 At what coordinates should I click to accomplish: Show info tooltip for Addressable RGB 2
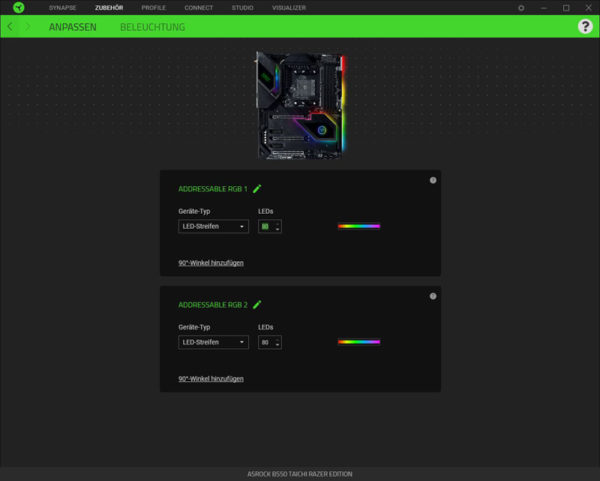(433, 296)
